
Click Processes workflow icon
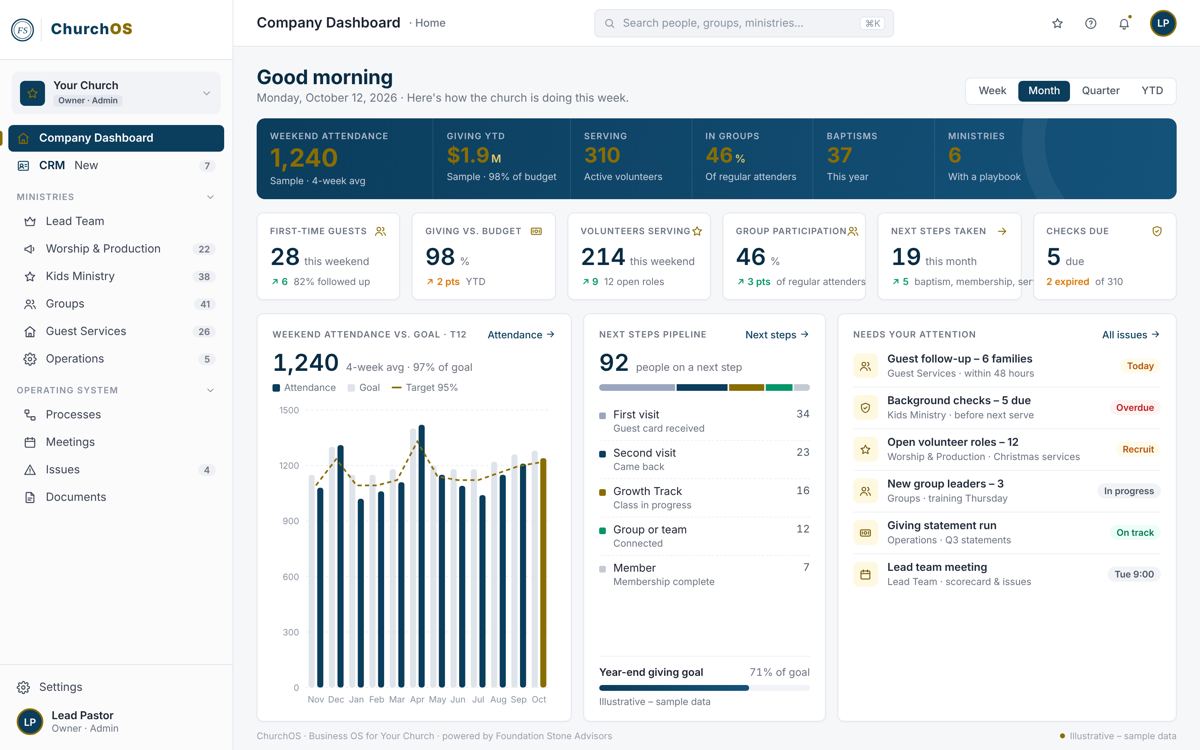[30, 414]
